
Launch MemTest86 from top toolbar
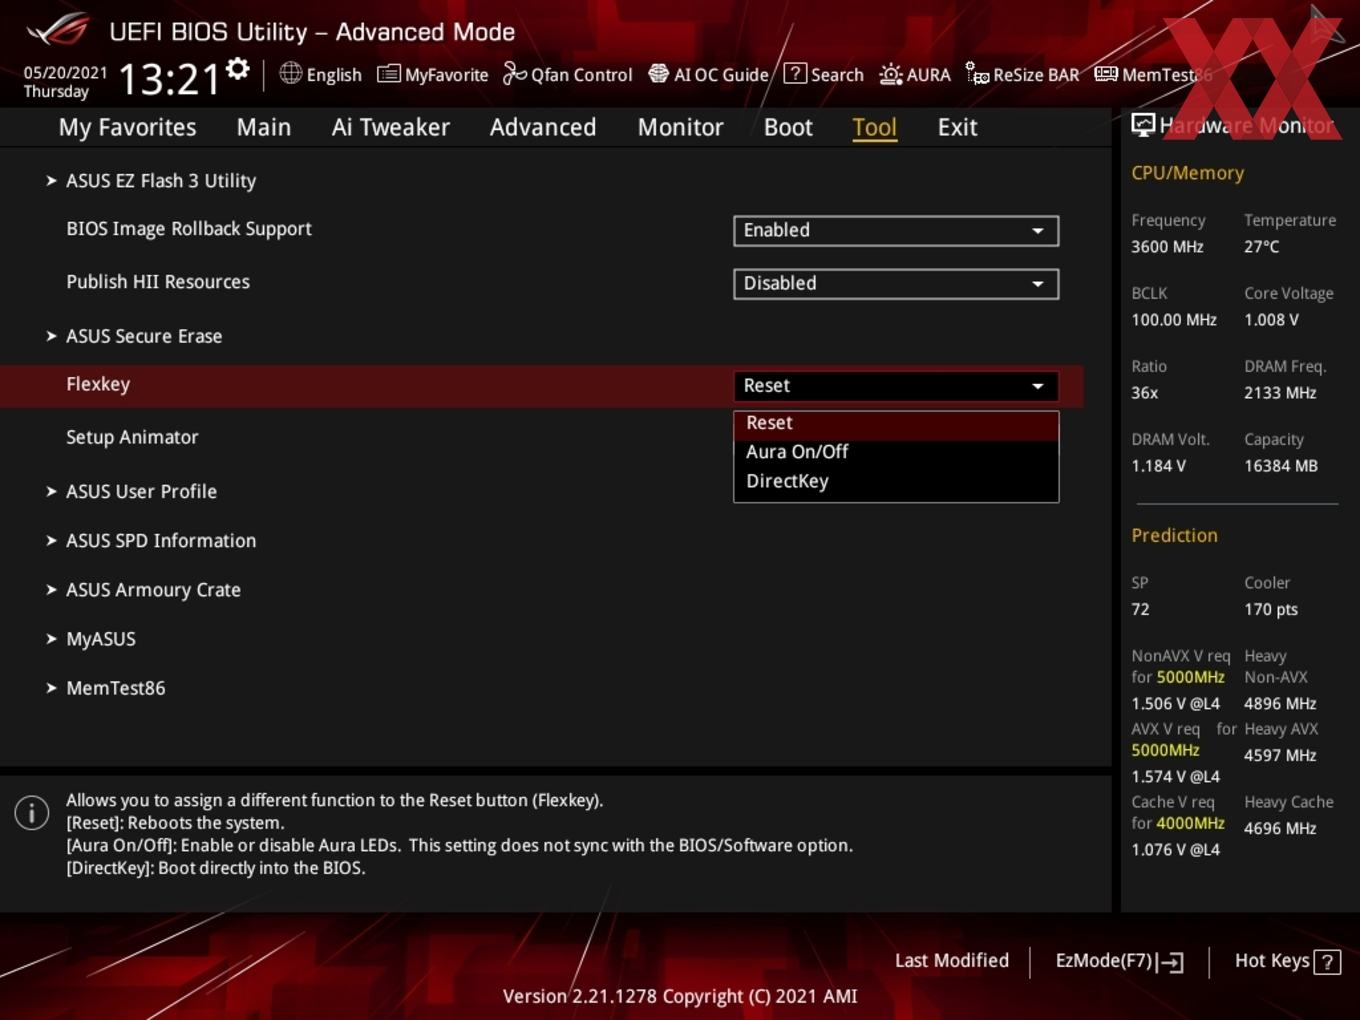[1152, 74]
